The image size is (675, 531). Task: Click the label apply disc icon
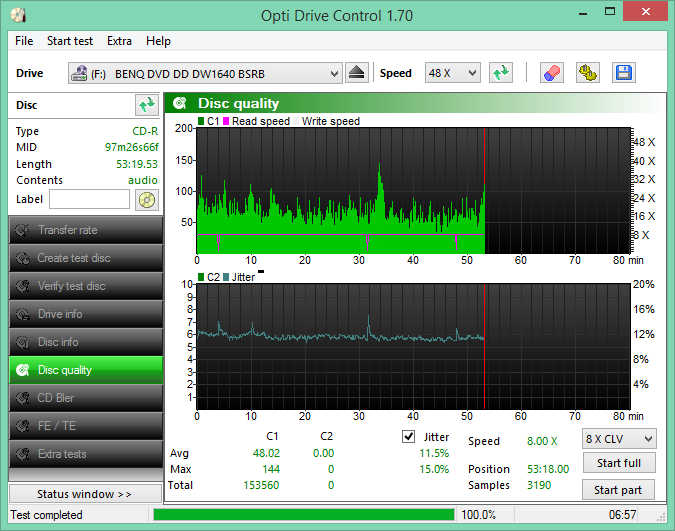pos(146,199)
